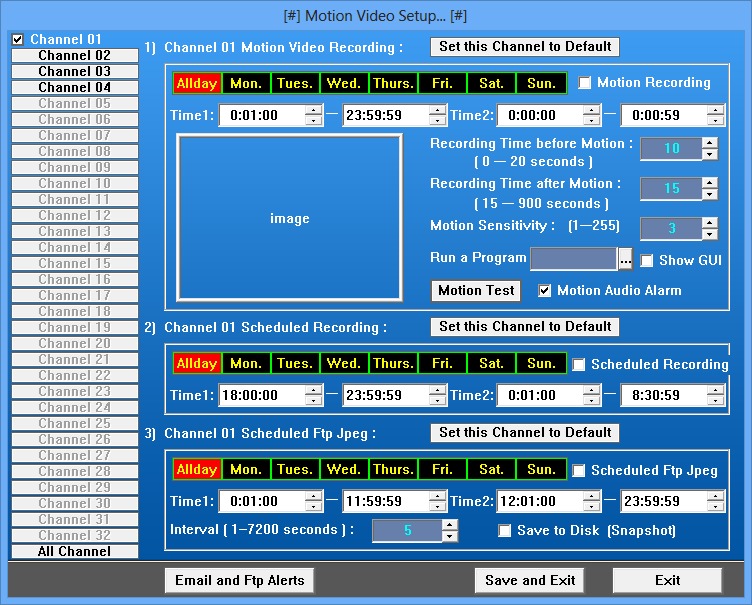Decrease Scheduled Recording Time2 end 8:30:59
Screen dimensions: 752x605
pos(715,401)
